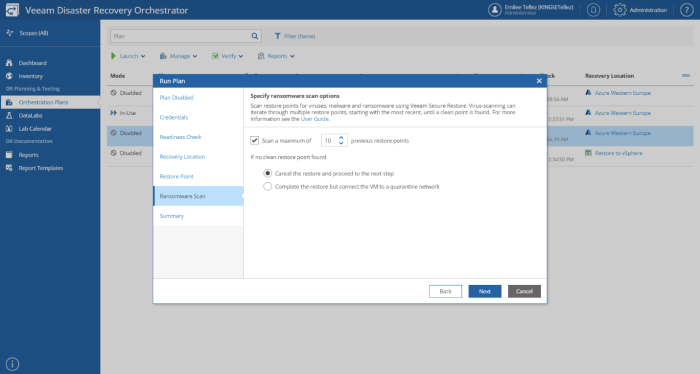This screenshot has height=374, width=700.
Task: Open Lab Calendar in the sidebar
Action: pyautogui.click(x=35, y=129)
